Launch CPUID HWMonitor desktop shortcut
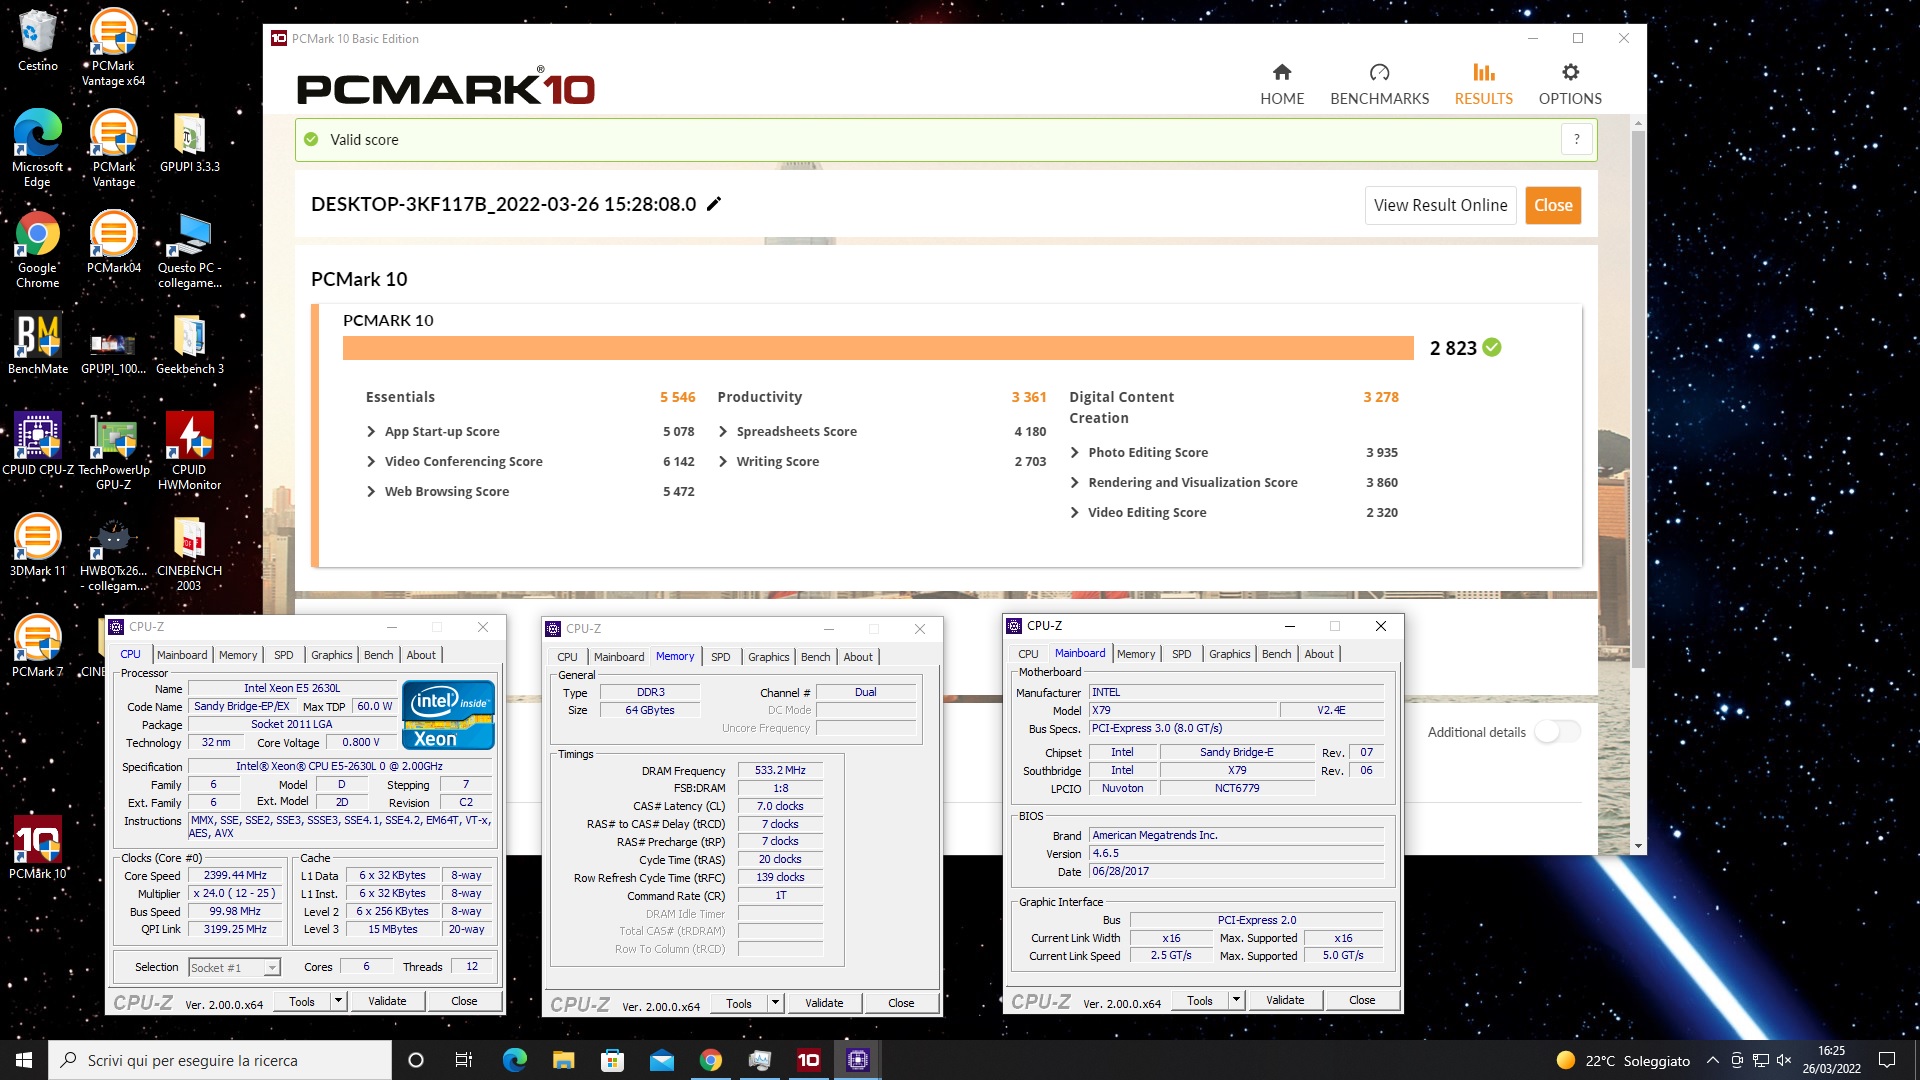The width and height of the screenshot is (1920, 1080). (189, 451)
